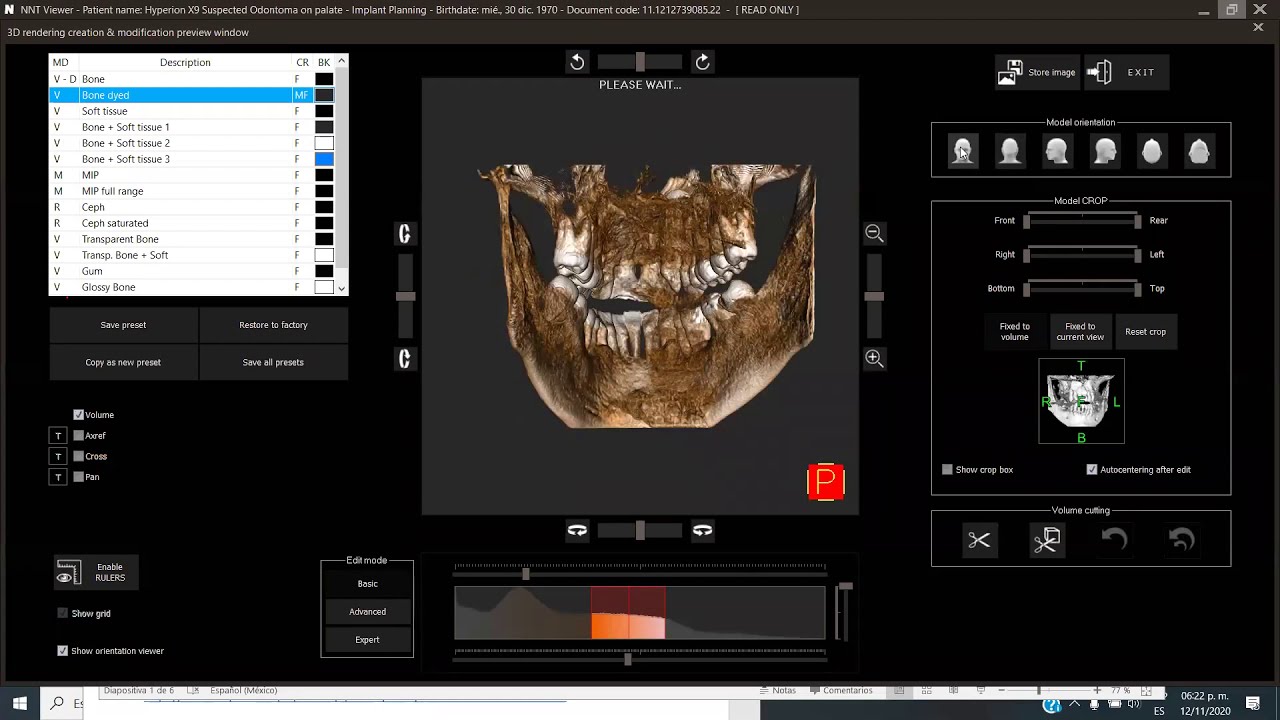Switch edit mode to Advanced
Screen dimensions: 1280x720
[x=367, y=612]
